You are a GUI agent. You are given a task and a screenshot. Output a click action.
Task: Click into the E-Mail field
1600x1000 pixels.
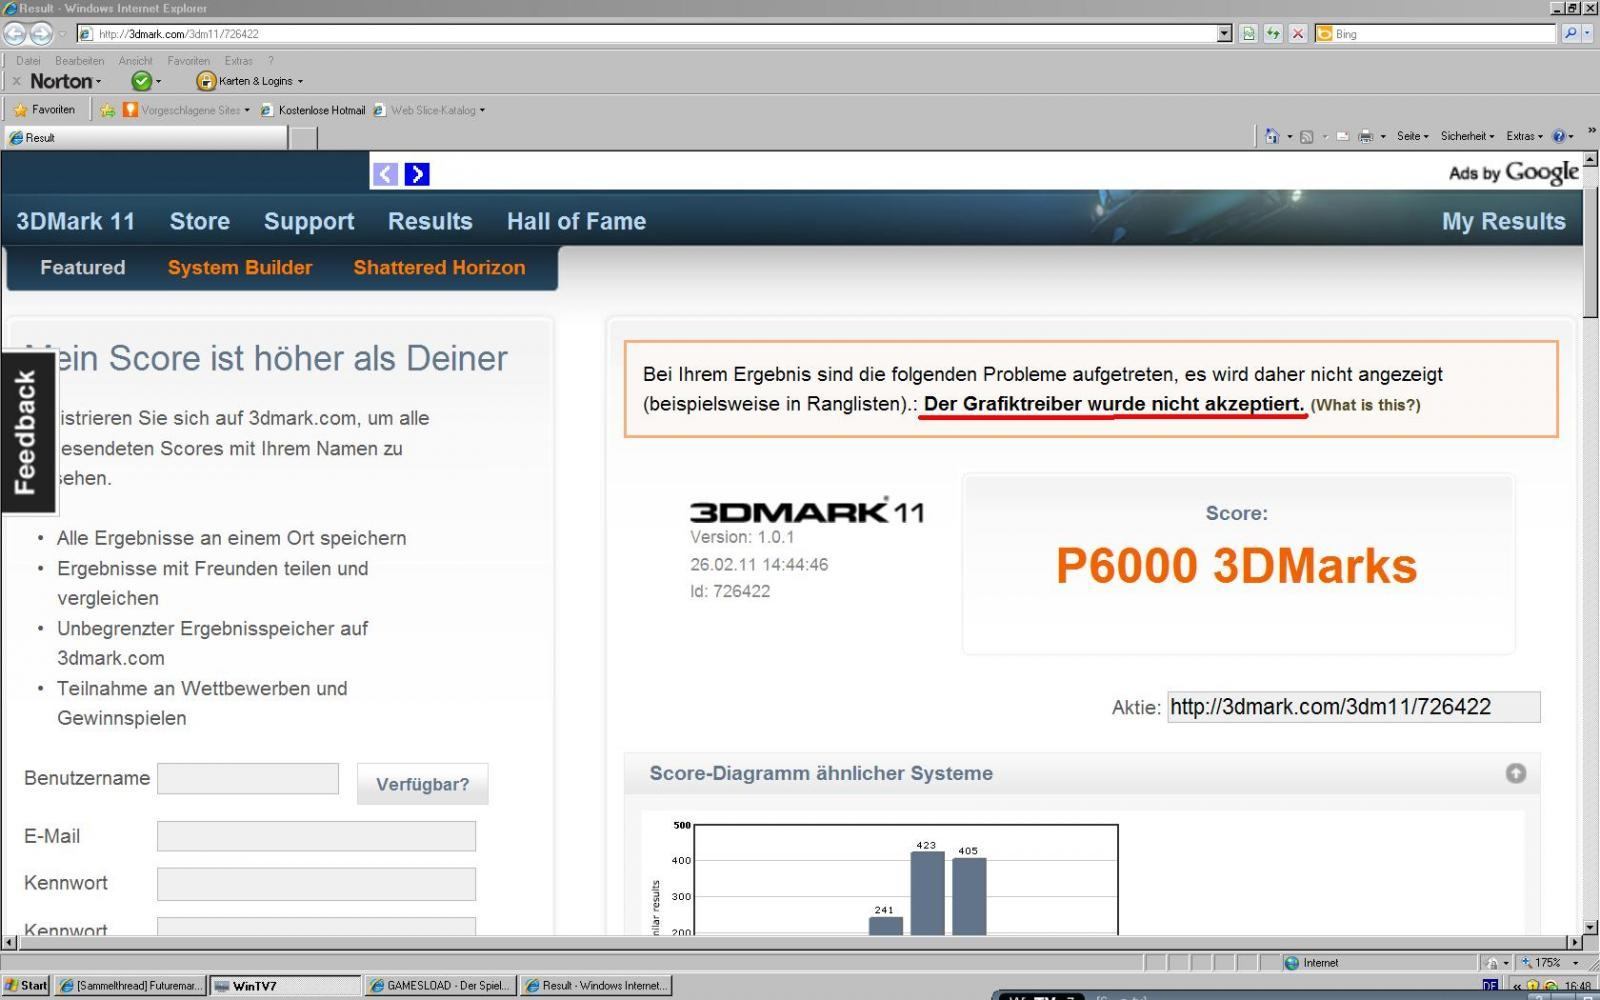[316, 836]
